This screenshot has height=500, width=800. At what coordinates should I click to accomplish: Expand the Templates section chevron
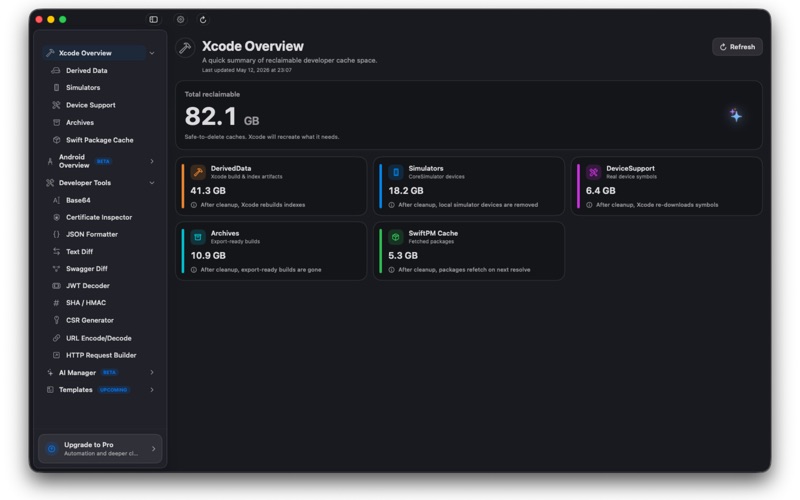[152, 390]
